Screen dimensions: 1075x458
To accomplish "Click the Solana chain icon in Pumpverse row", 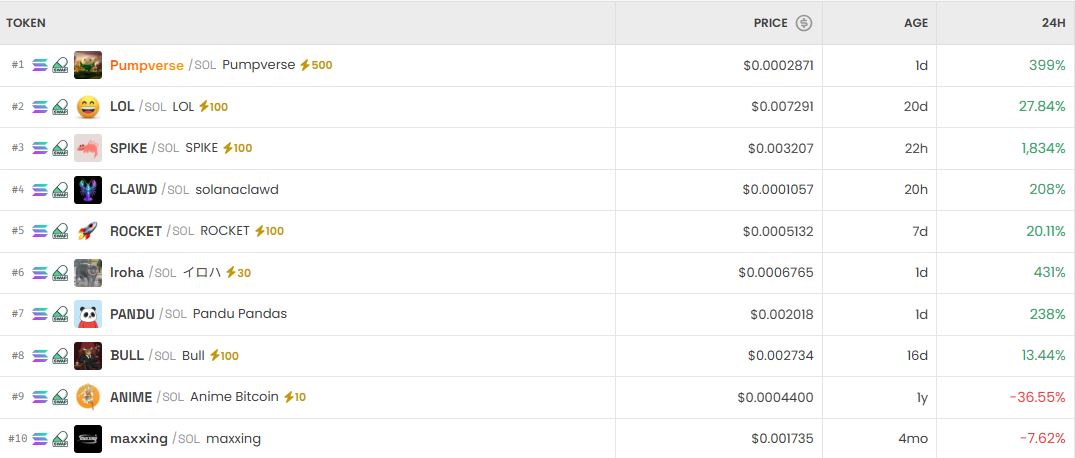I will tap(40, 65).
